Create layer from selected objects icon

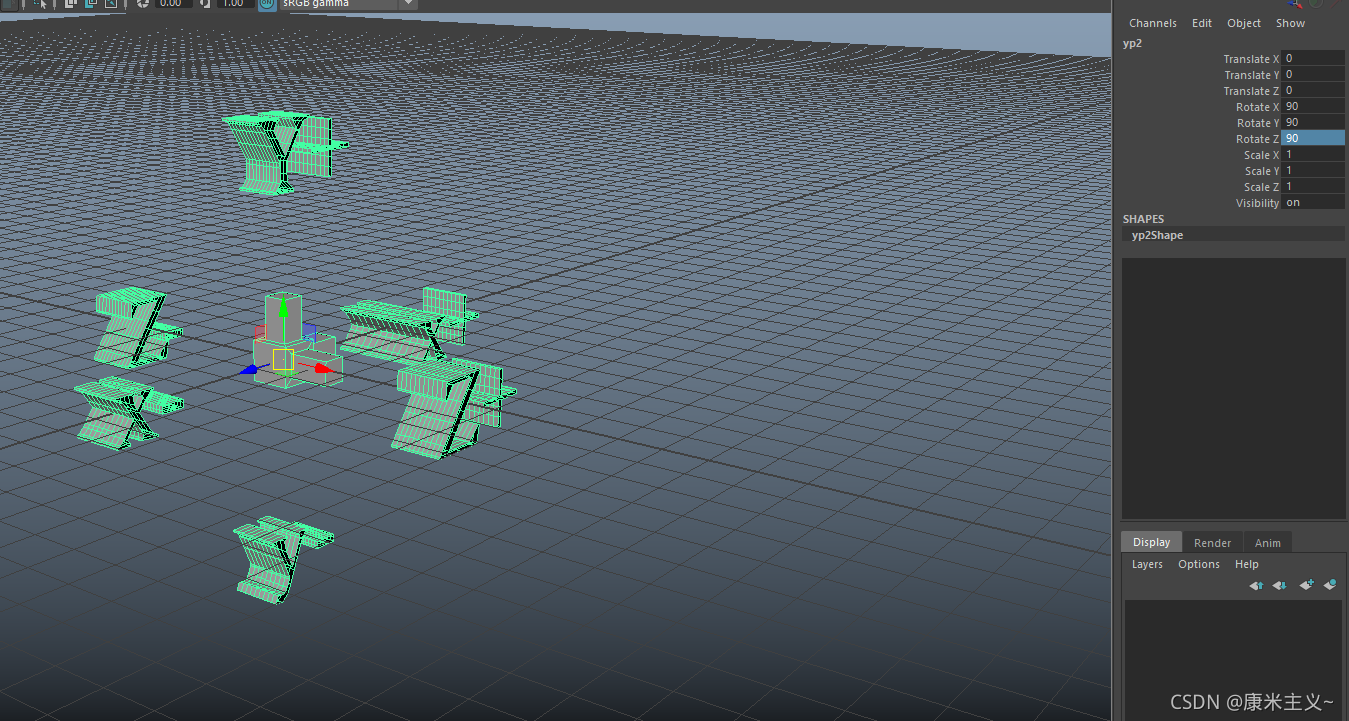[1330, 585]
